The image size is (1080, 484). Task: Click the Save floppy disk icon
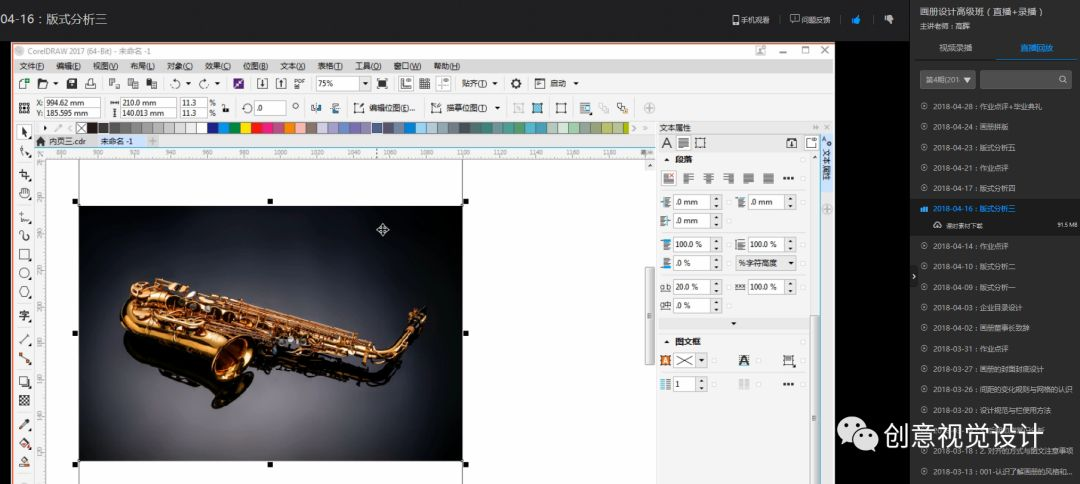[72, 83]
